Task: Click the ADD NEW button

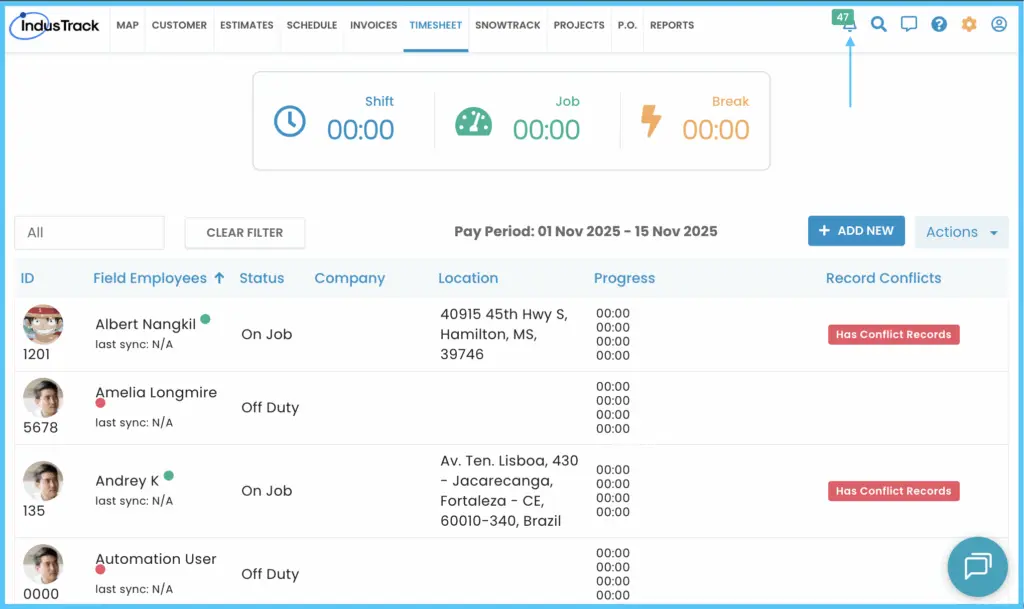Action: (x=856, y=231)
